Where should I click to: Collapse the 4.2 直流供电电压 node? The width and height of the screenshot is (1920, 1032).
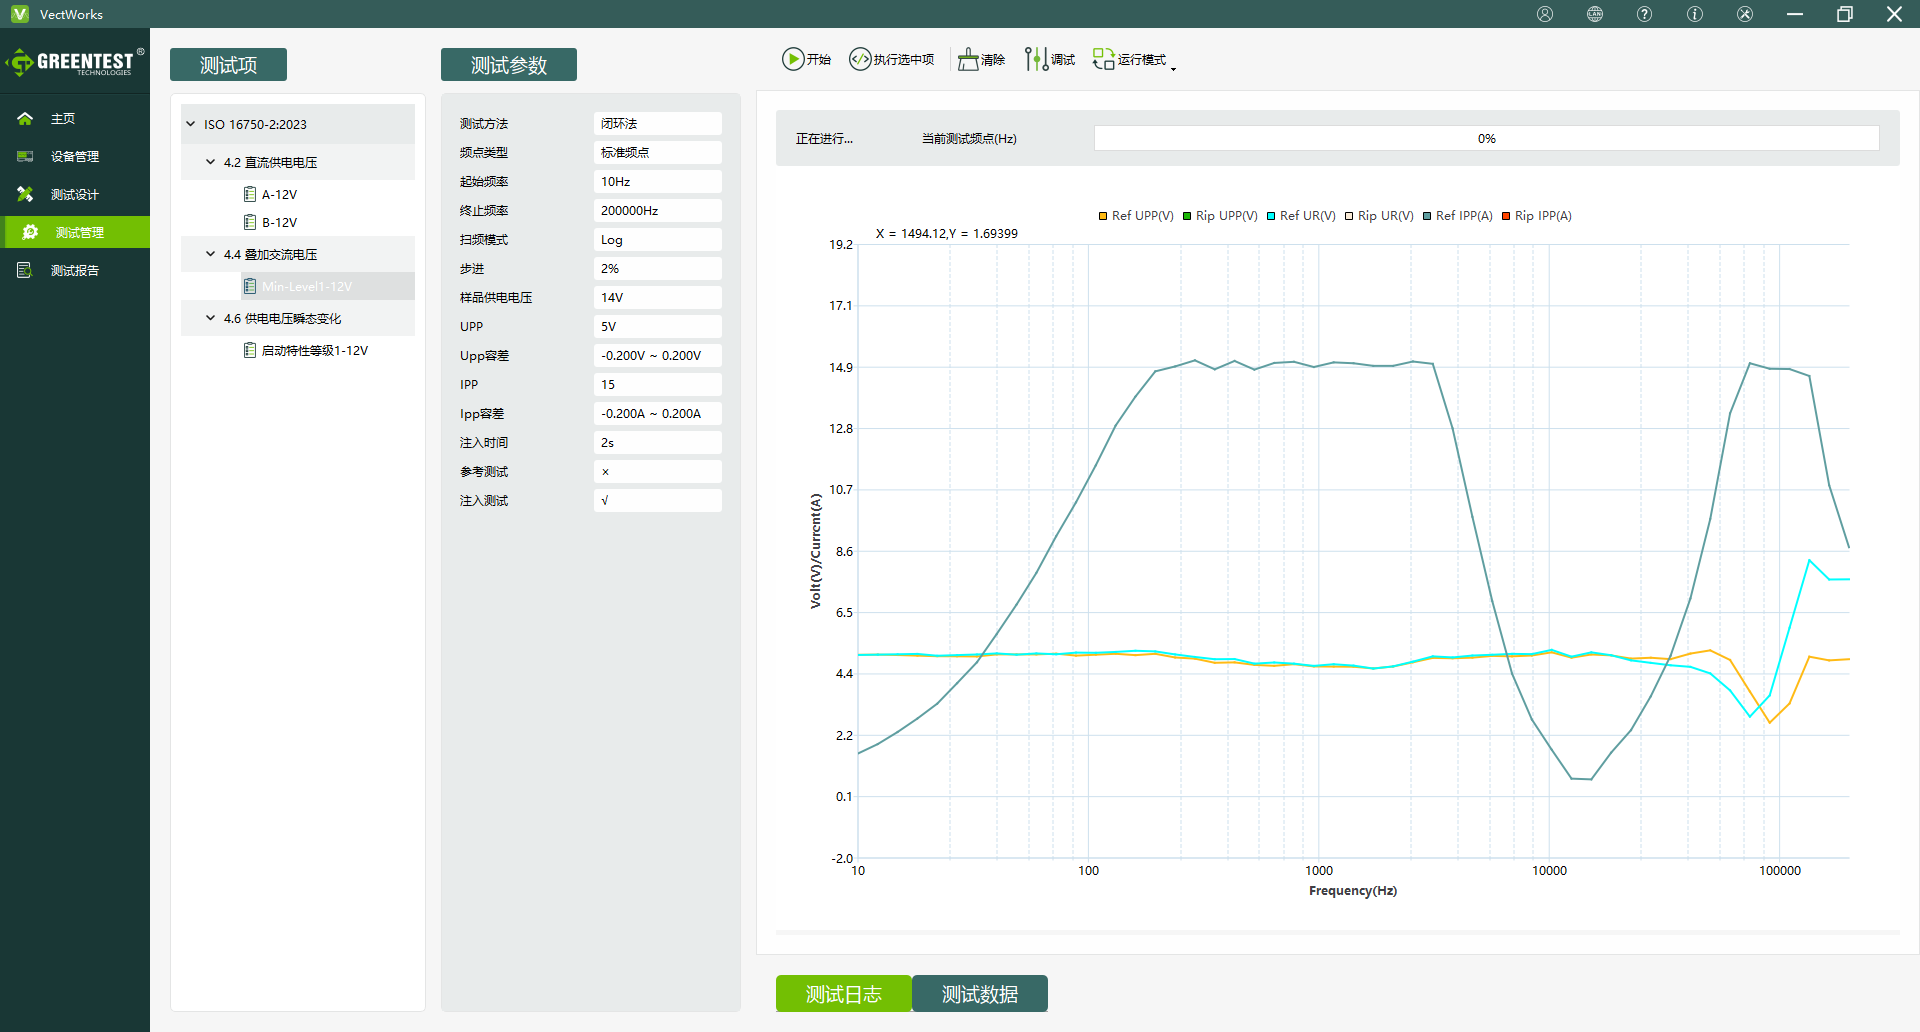[210, 162]
